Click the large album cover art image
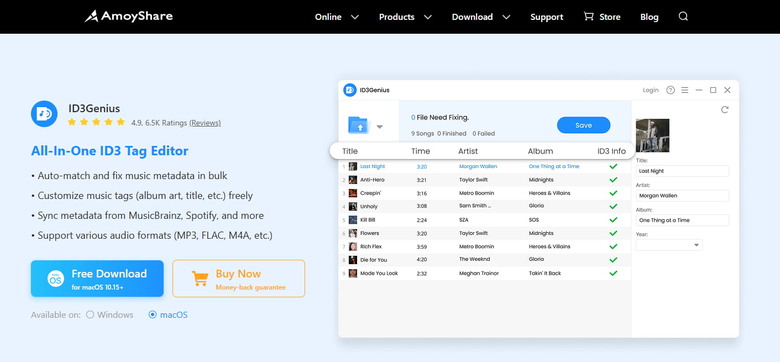The image size is (780, 362). click(x=653, y=135)
